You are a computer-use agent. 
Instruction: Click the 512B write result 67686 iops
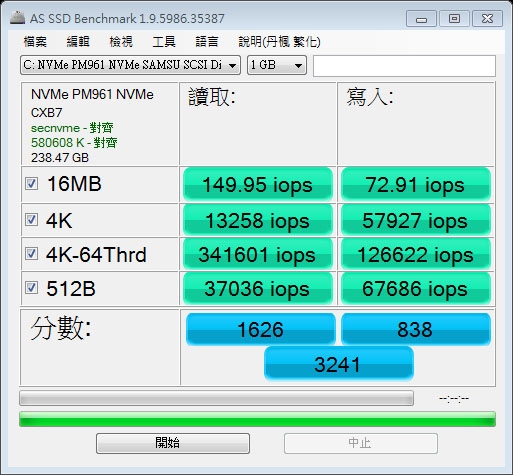coord(416,288)
